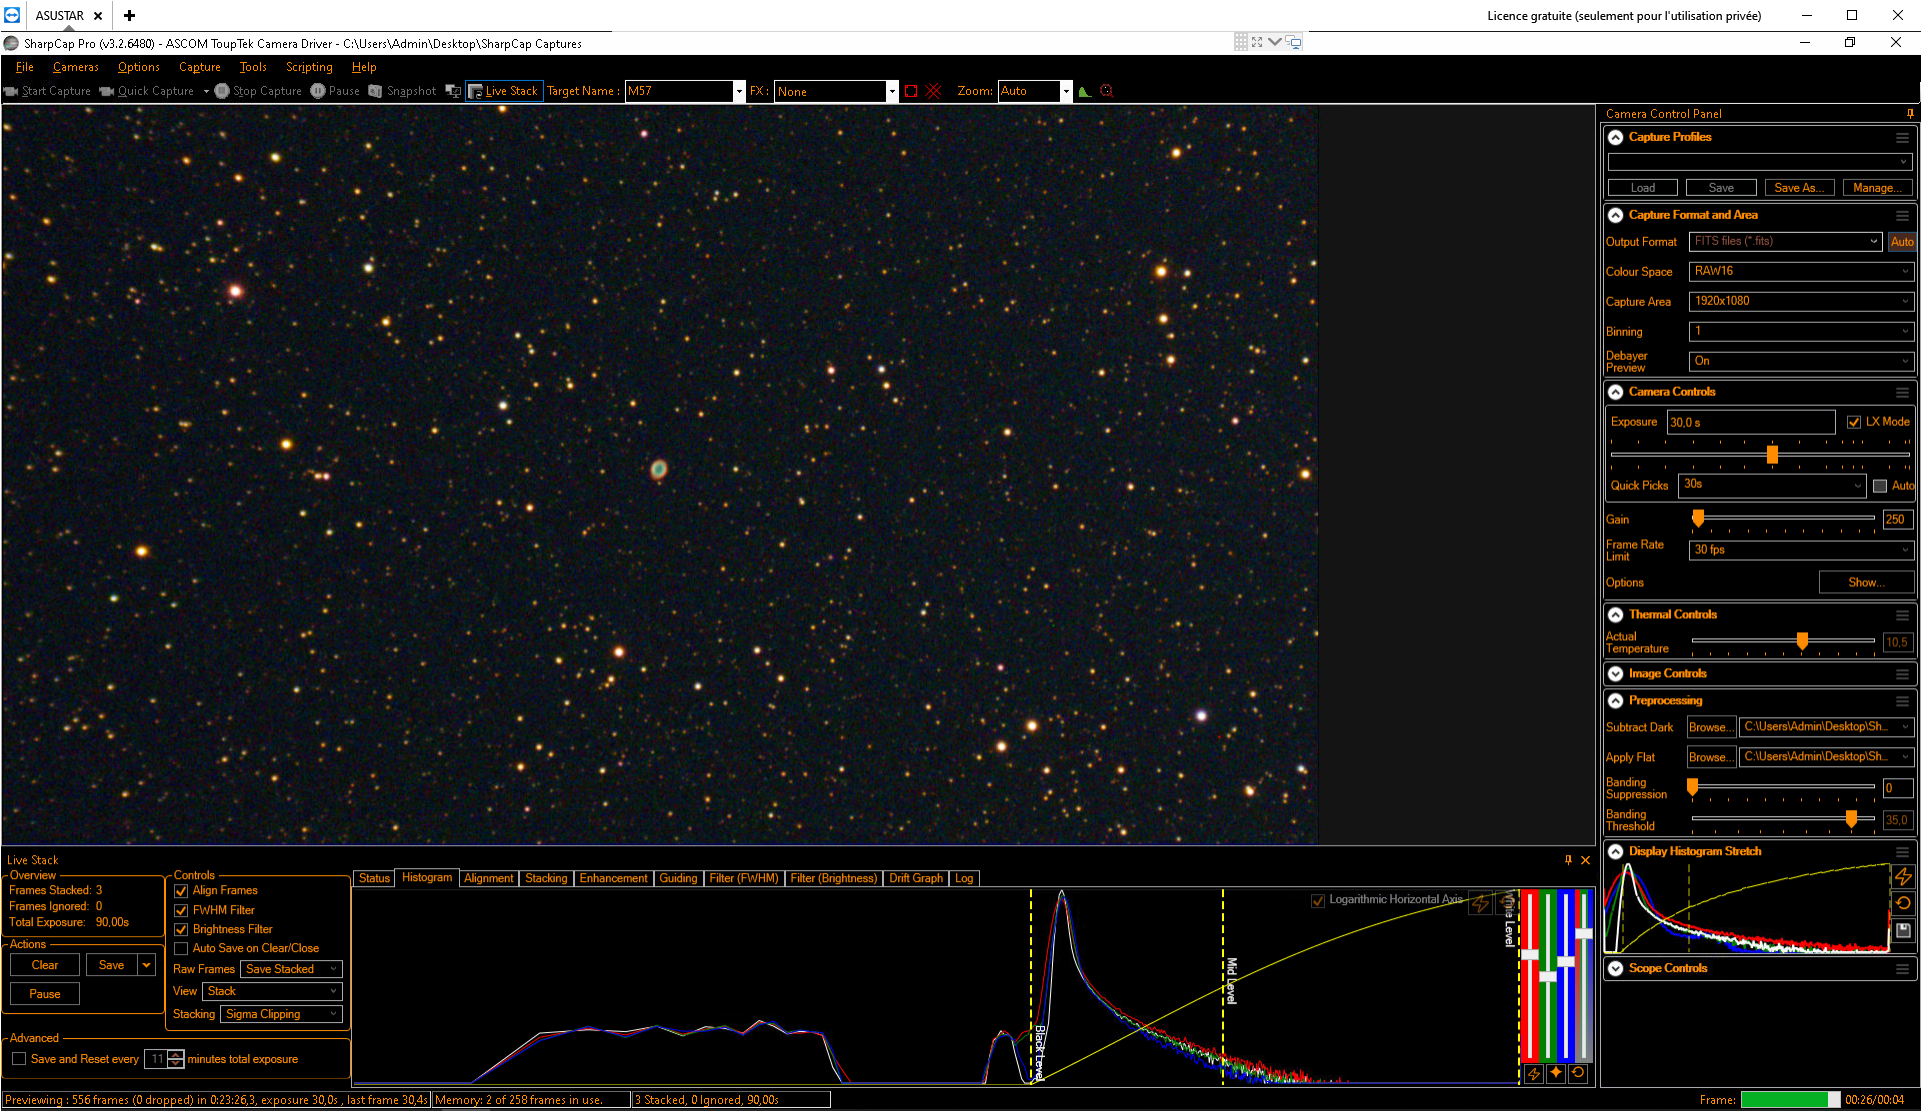The width and height of the screenshot is (1922, 1112).
Task: Open the Stacking Sigma Clipping dropdown
Action: pos(282,1014)
